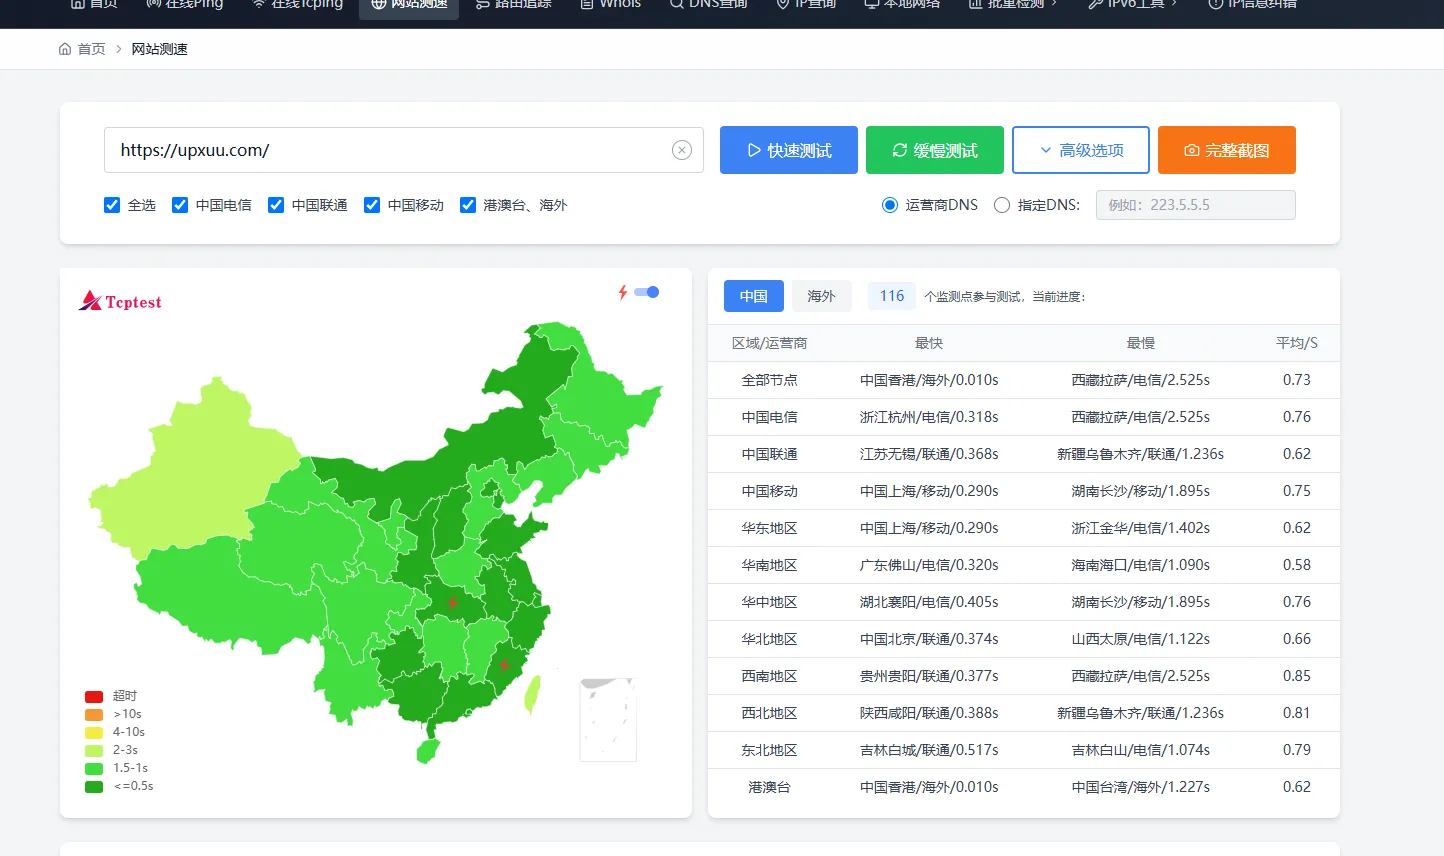
Task: Start the 缓慢测试 slow test
Action: pyautogui.click(x=935, y=150)
